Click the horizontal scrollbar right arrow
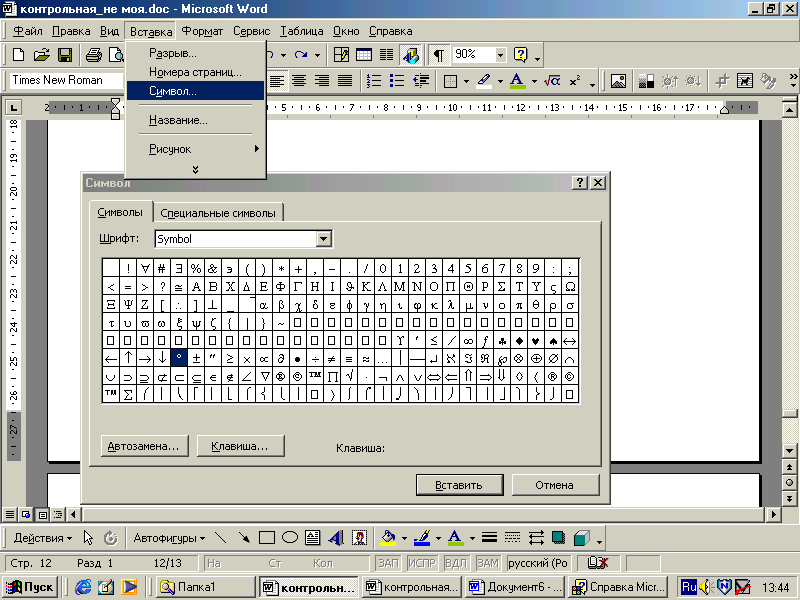800x600 pixels. click(773, 514)
